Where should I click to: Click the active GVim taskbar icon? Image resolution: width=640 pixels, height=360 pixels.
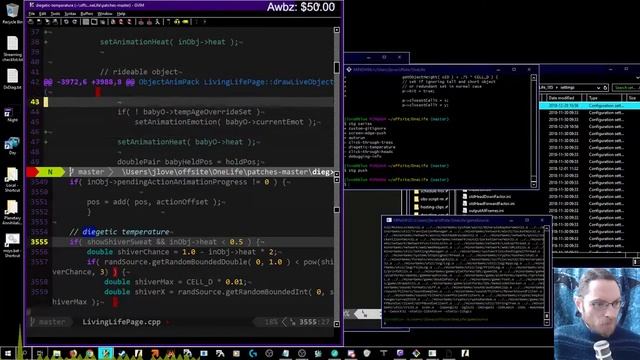point(105,353)
